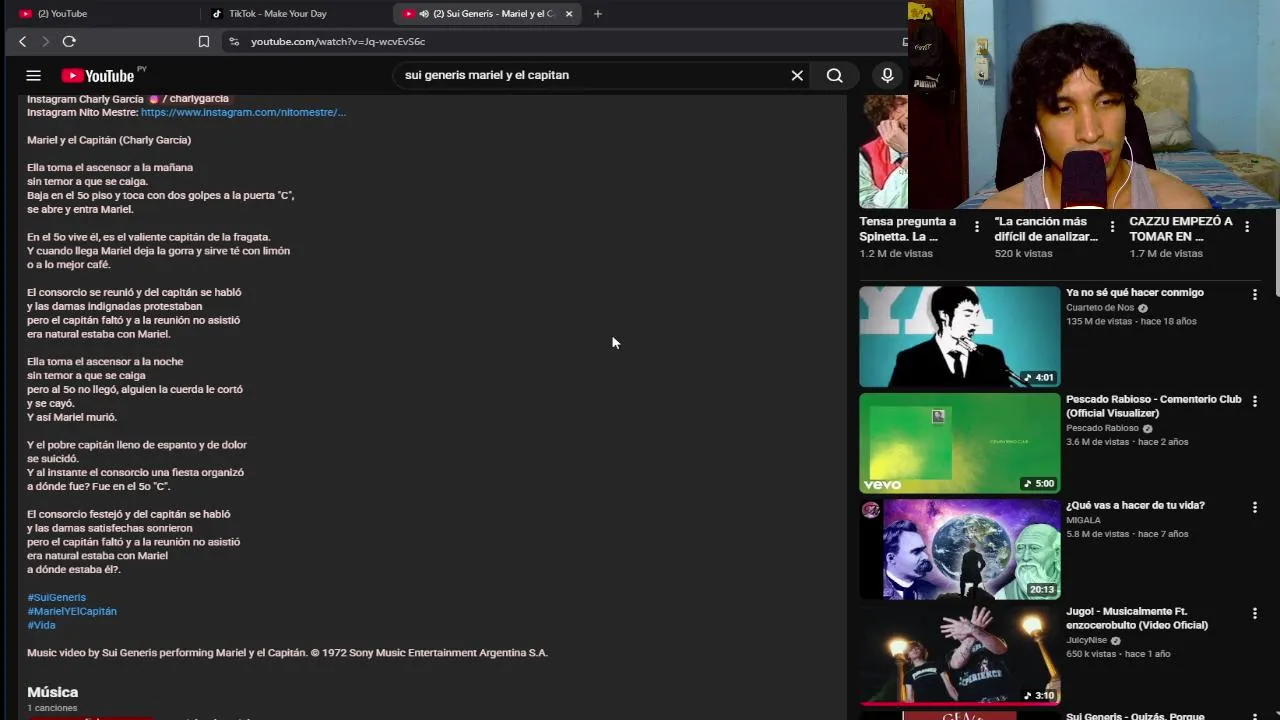Reload the page with the refresh icon
Image resolution: width=1280 pixels, height=720 pixels.
point(69,41)
